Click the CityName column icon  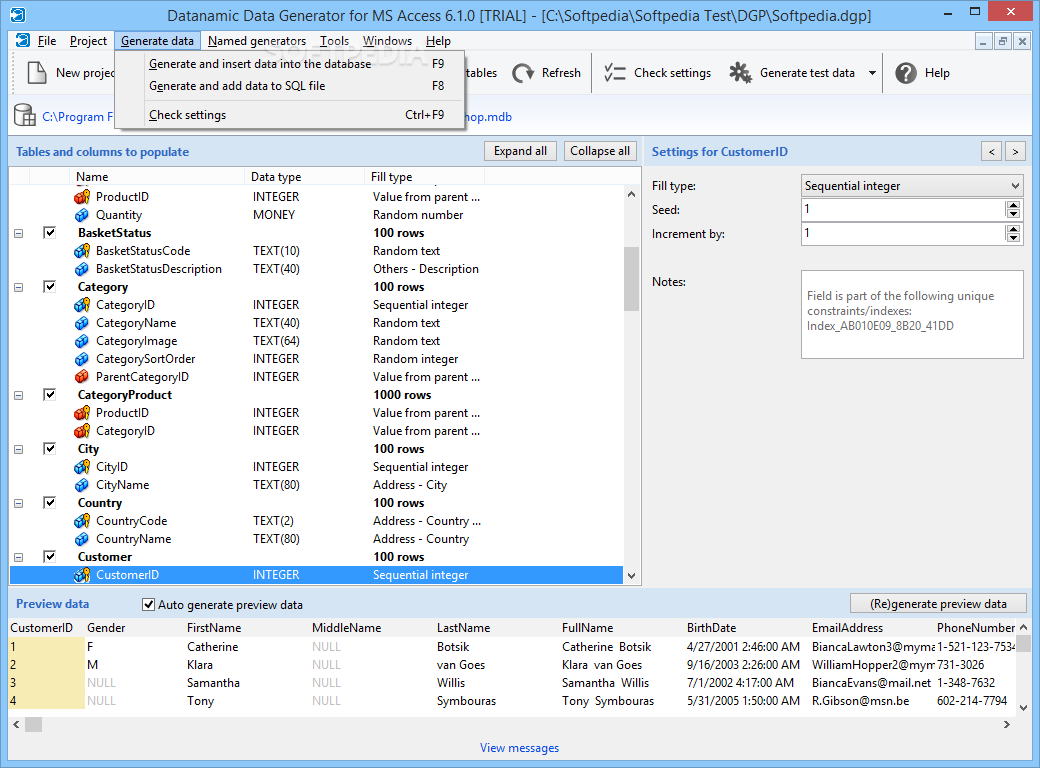click(x=82, y=485)
